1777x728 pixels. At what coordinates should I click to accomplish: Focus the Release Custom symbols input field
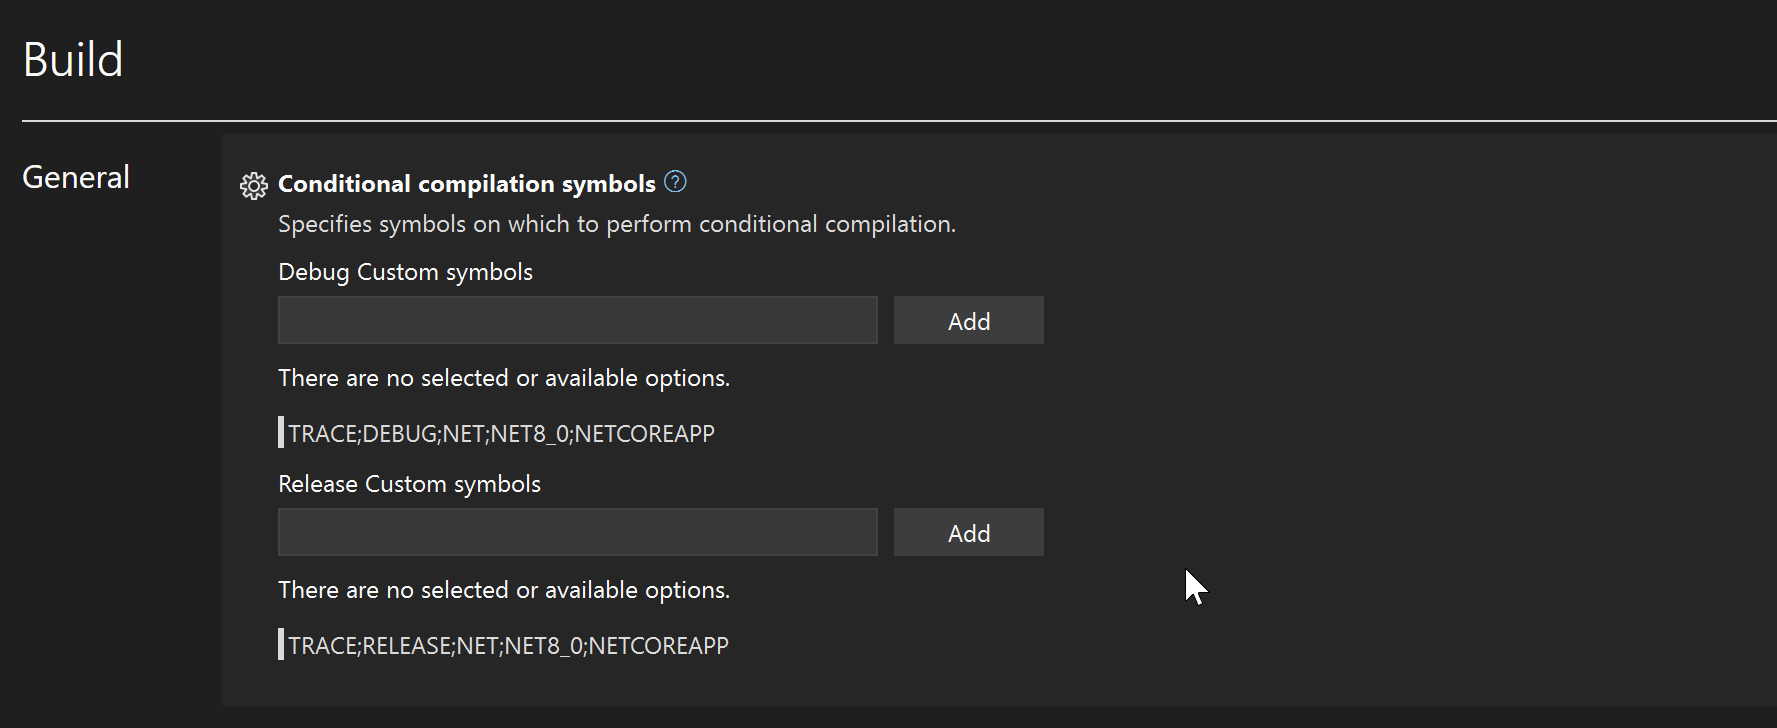pyautogui.click(x=577, y=532)
